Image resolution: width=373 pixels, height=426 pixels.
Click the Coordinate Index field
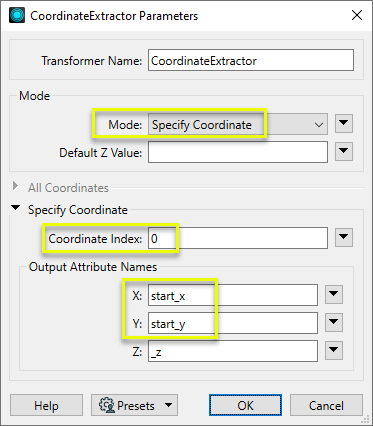click(238, 238)
